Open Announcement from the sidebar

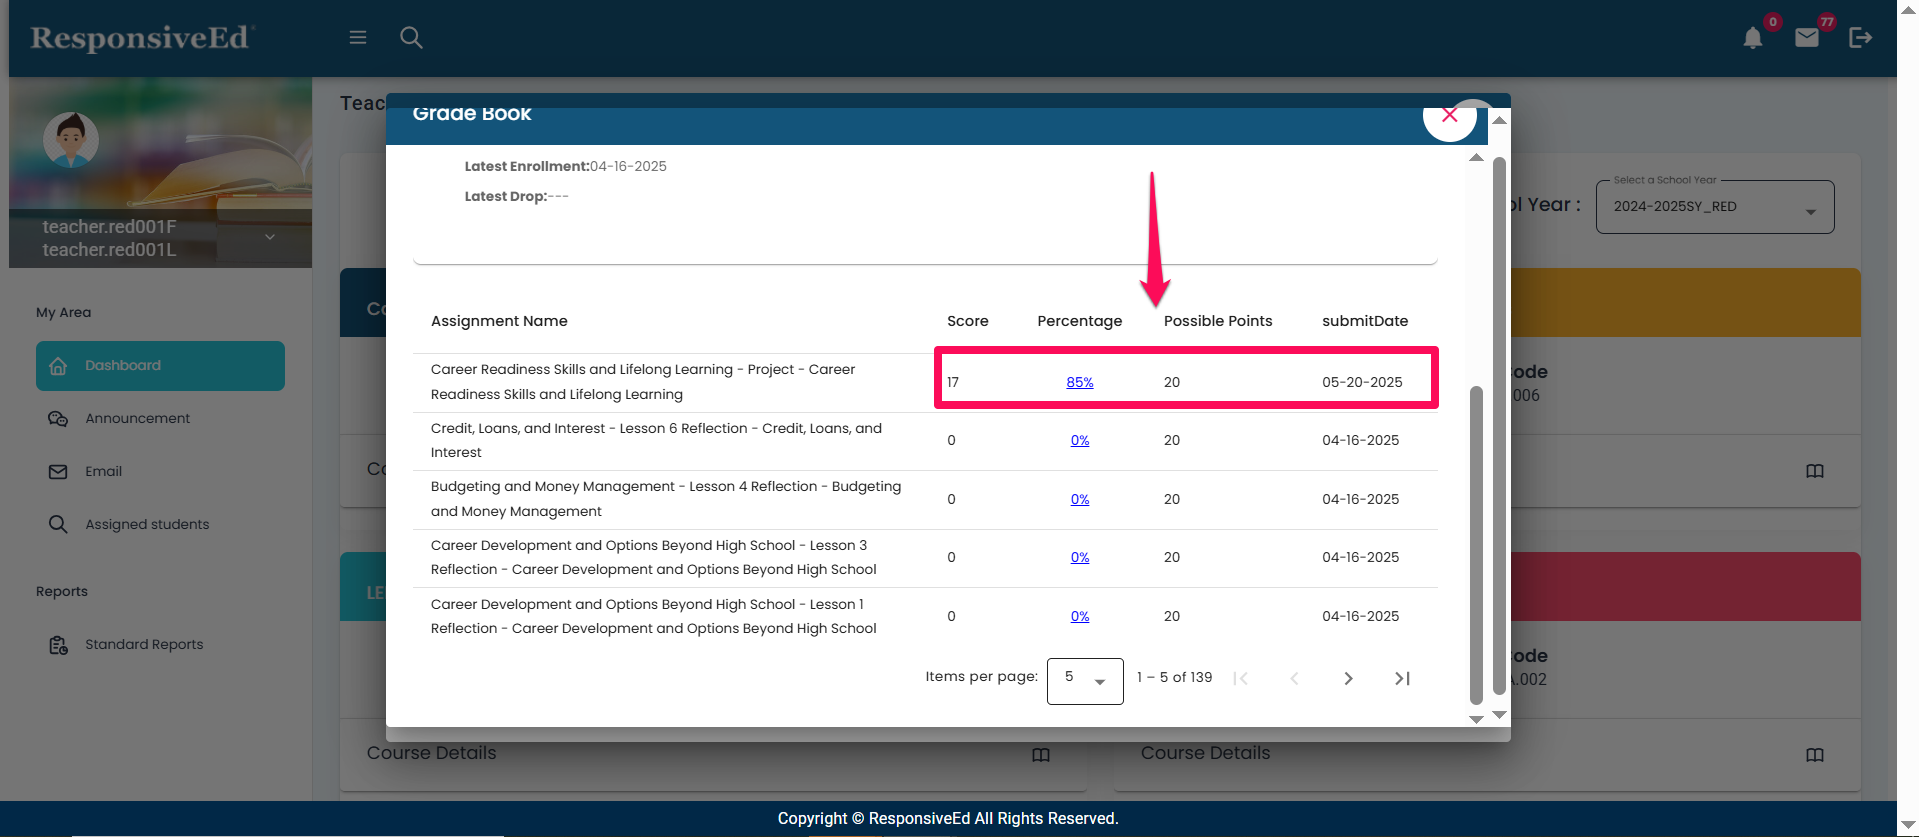coord(137,419)
